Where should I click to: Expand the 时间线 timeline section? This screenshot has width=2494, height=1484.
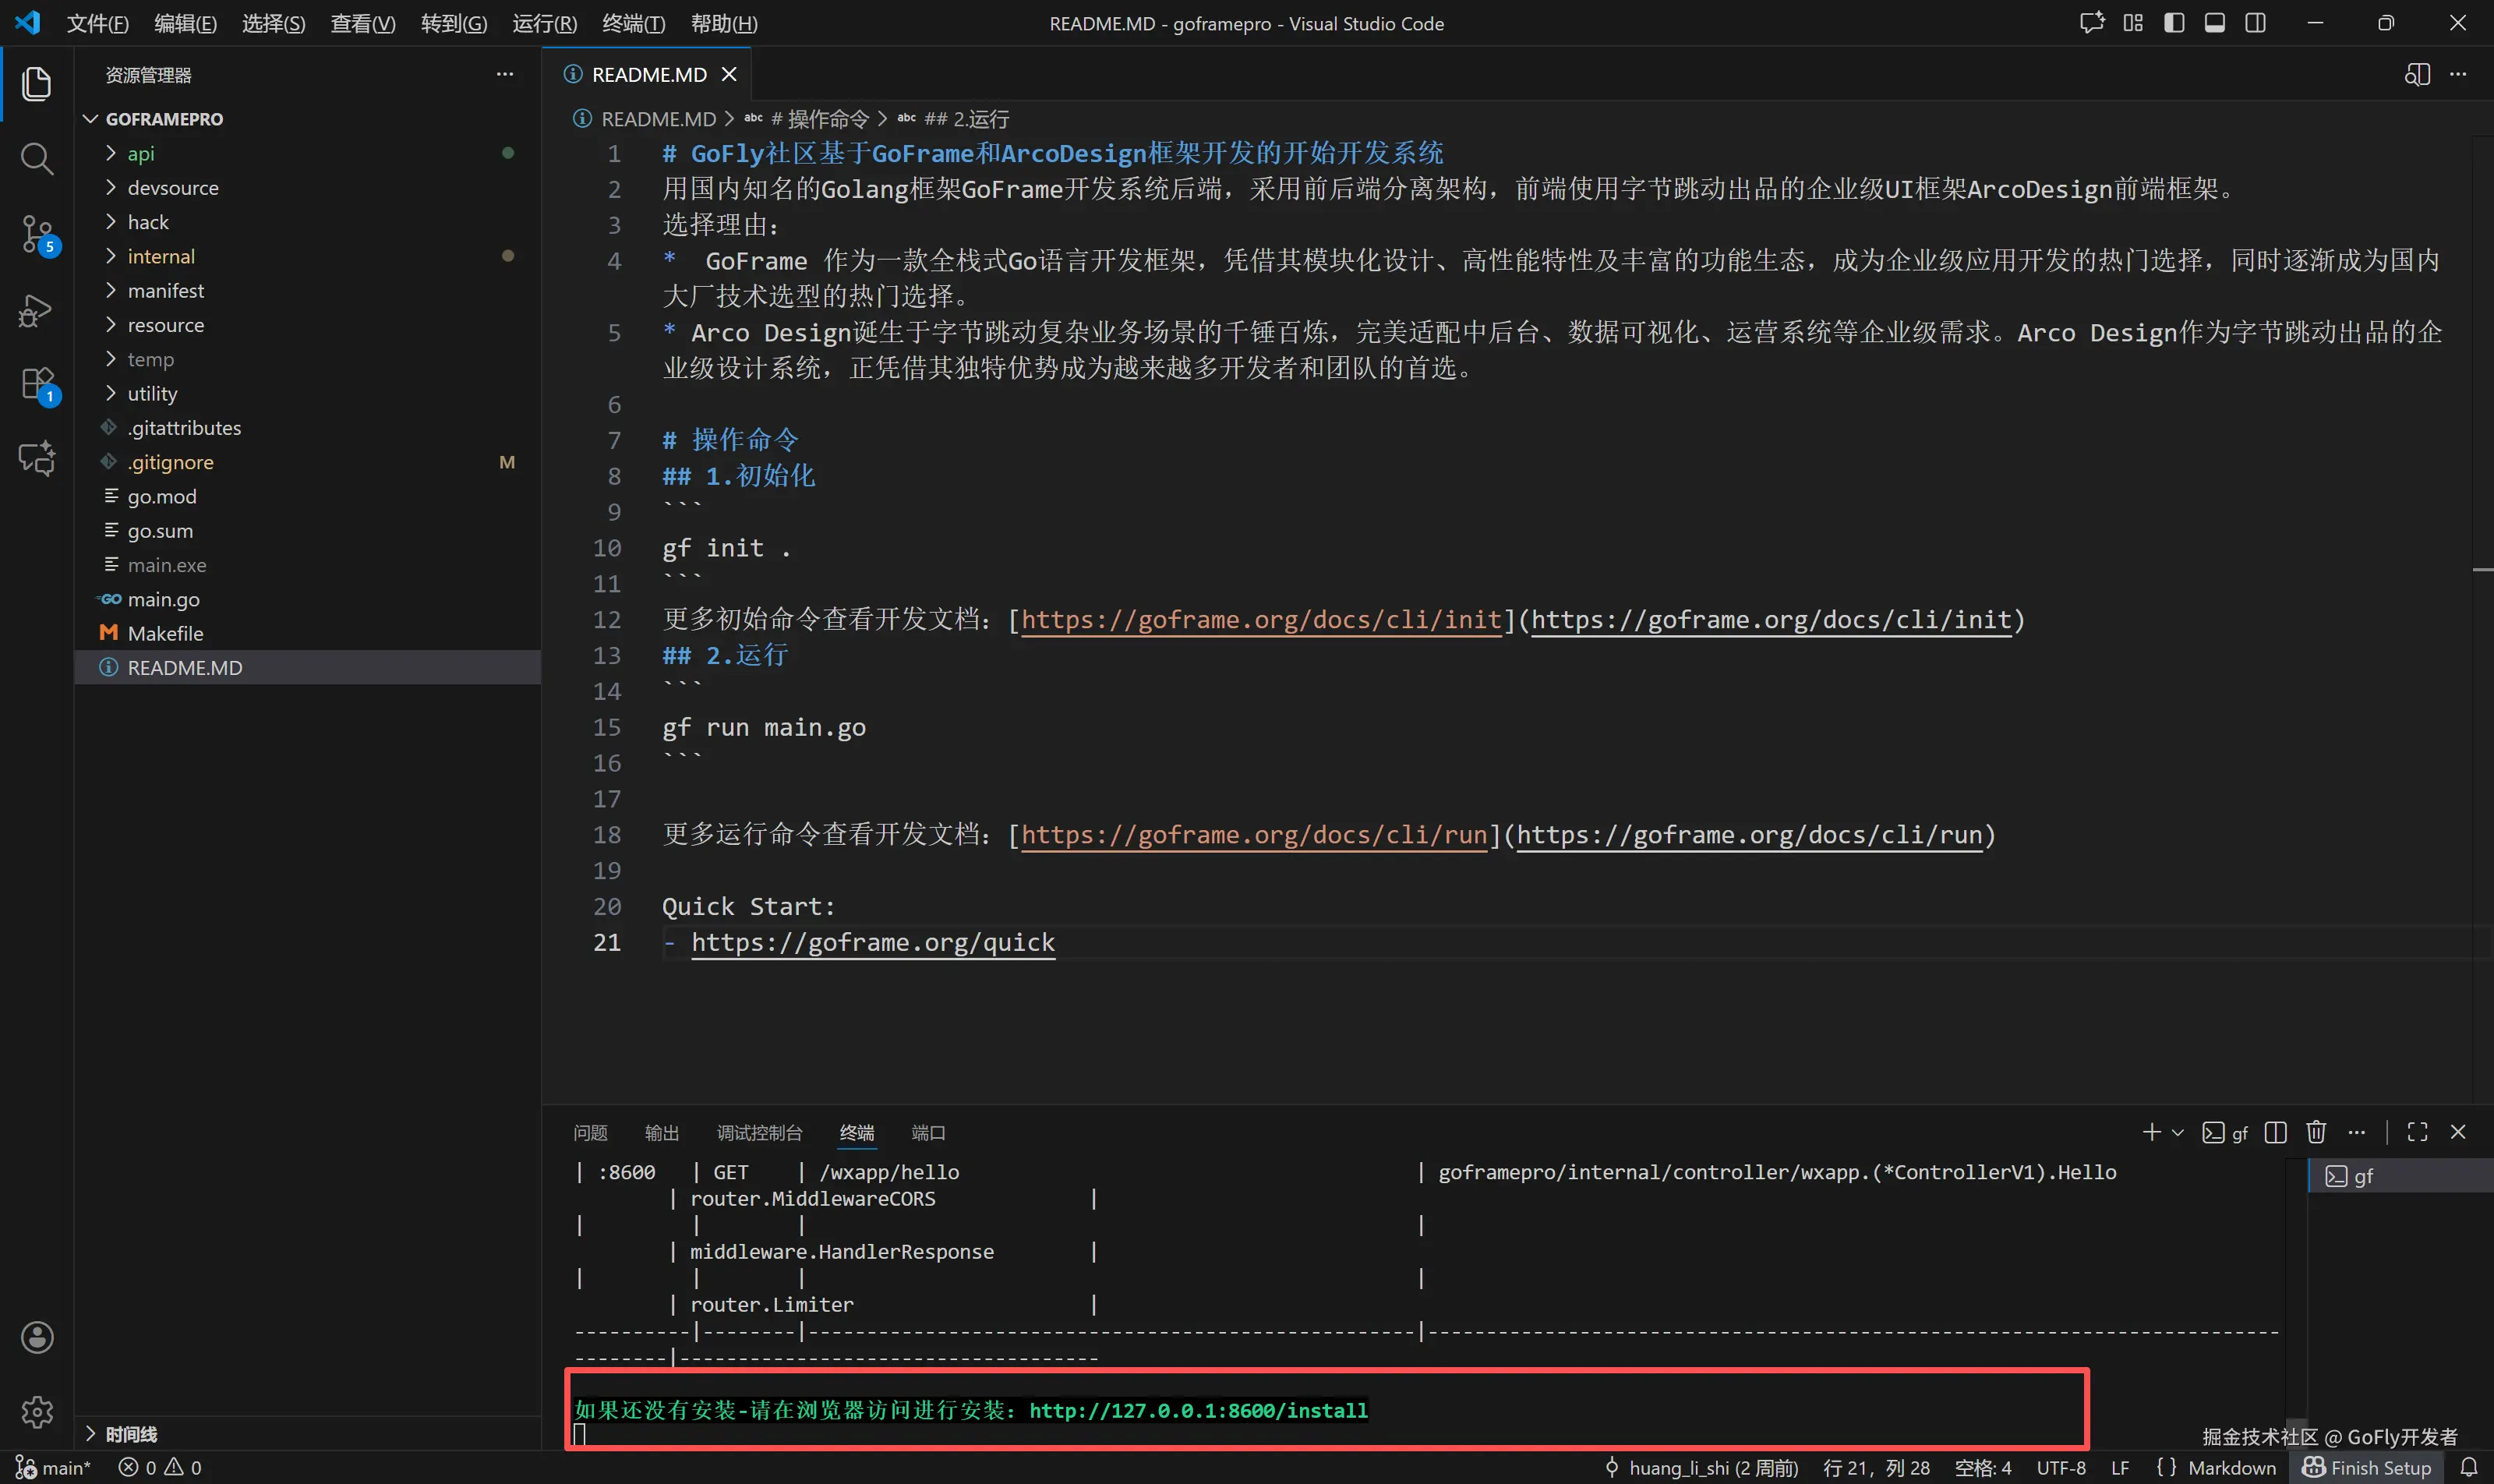131,1434
